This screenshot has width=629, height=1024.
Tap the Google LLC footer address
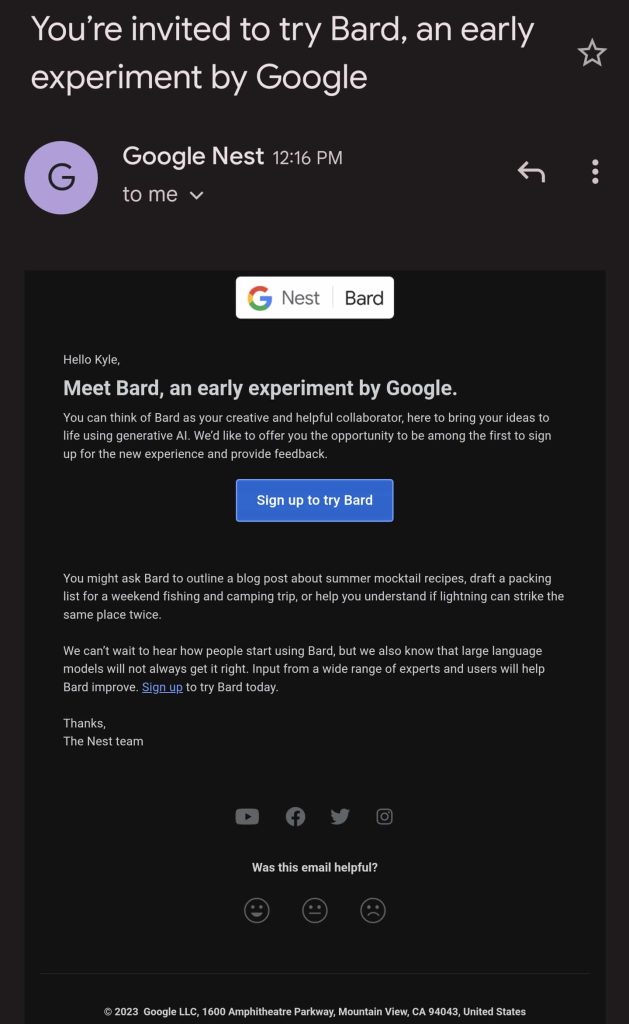click(314, 1011)
